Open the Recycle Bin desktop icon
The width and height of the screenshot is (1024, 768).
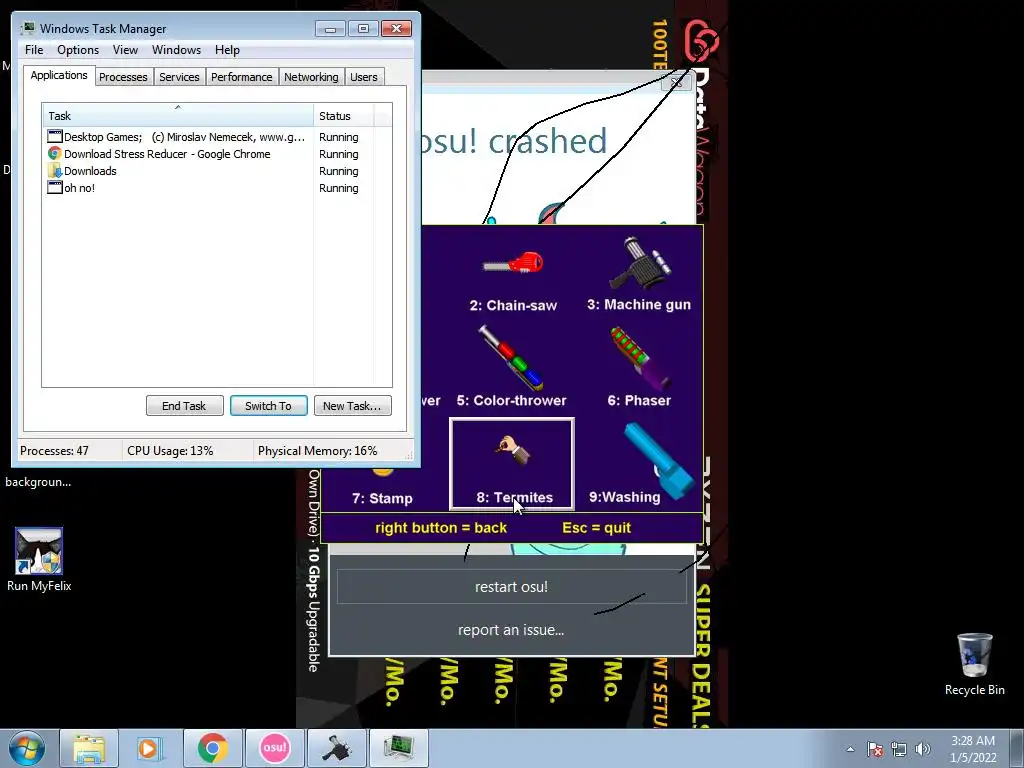point(974,664)
